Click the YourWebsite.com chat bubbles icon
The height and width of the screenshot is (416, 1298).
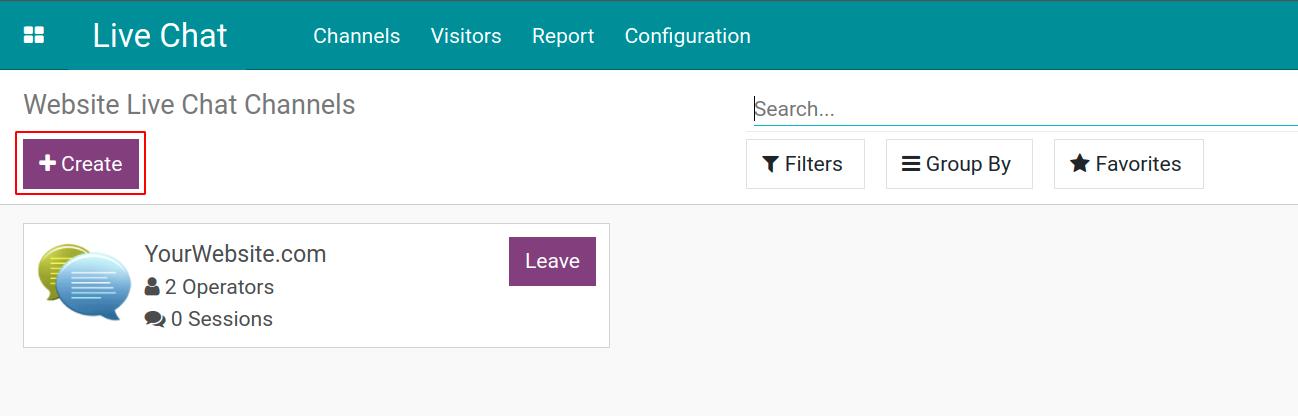pos(84,282)
